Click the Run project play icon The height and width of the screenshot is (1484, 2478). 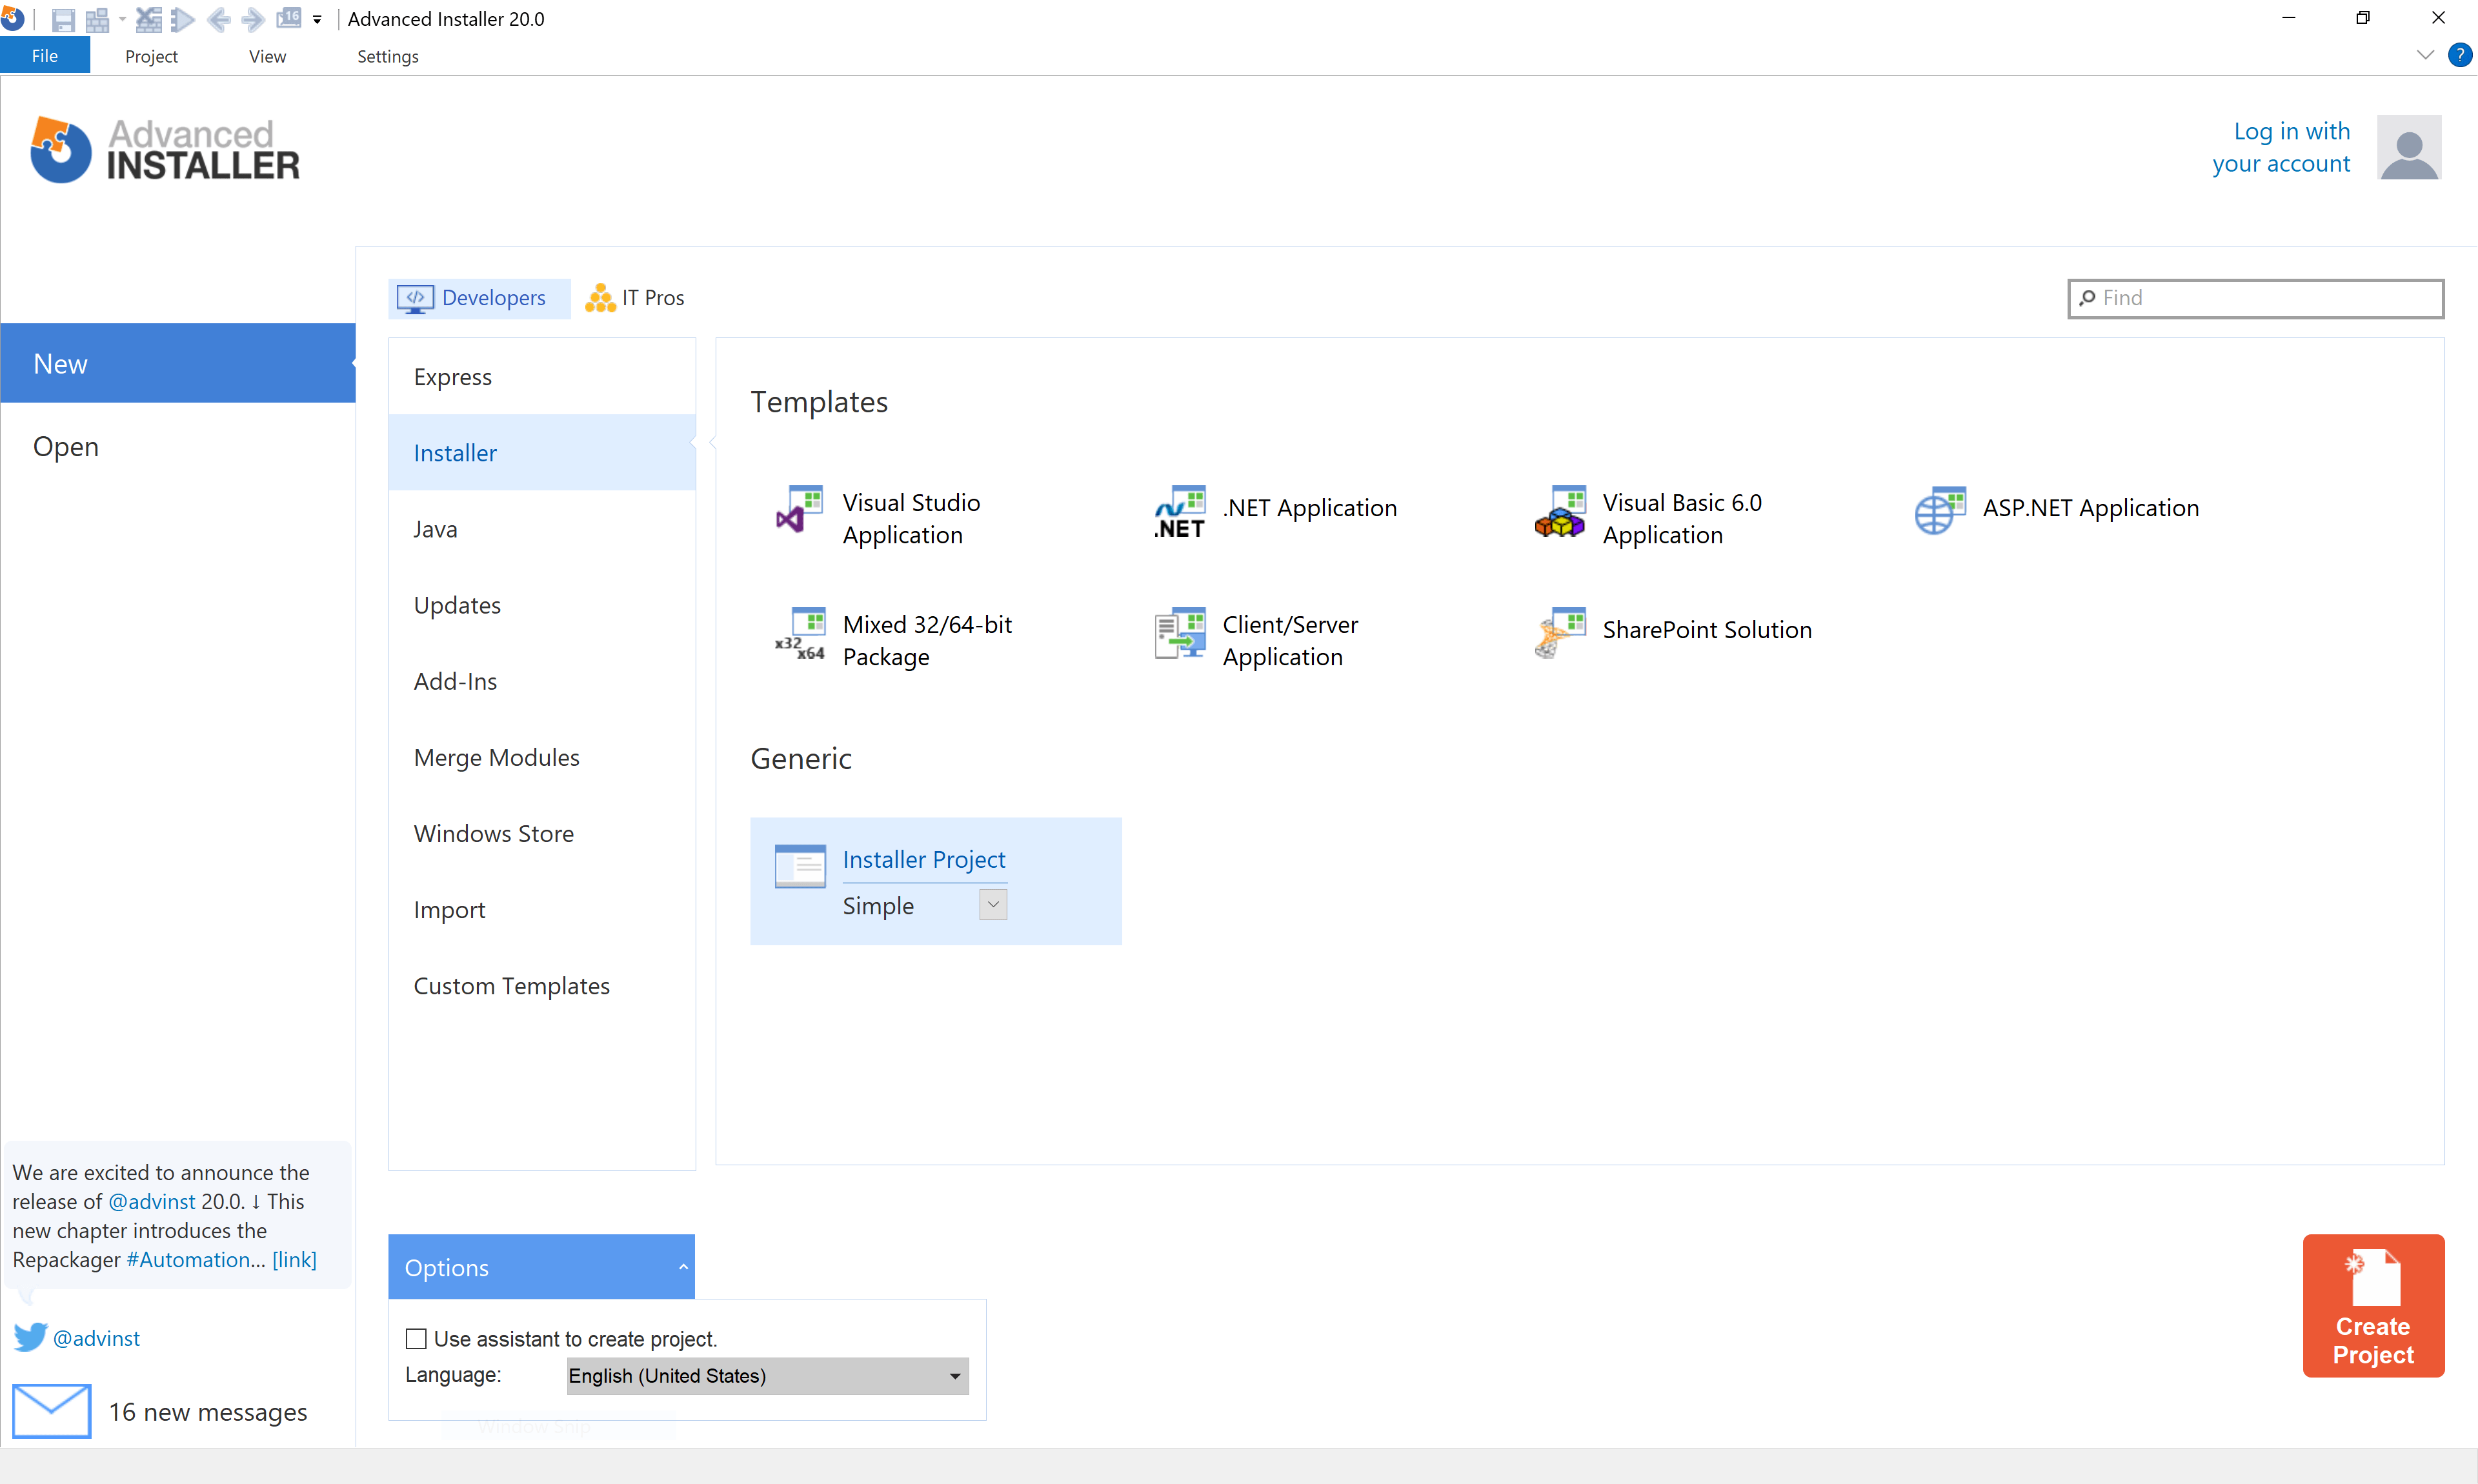pyautogui.click(x=182, y=19)
